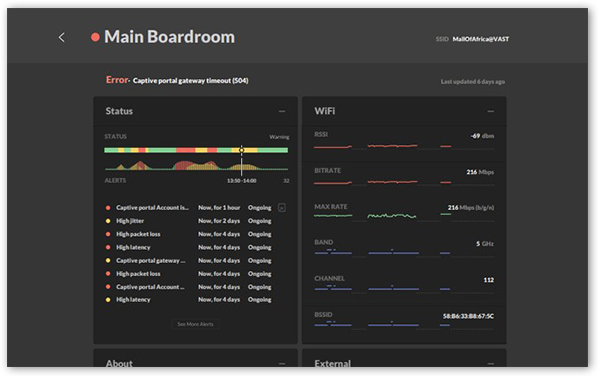Click the MallOfAfrica@VAST SSID label

(481, 39)
